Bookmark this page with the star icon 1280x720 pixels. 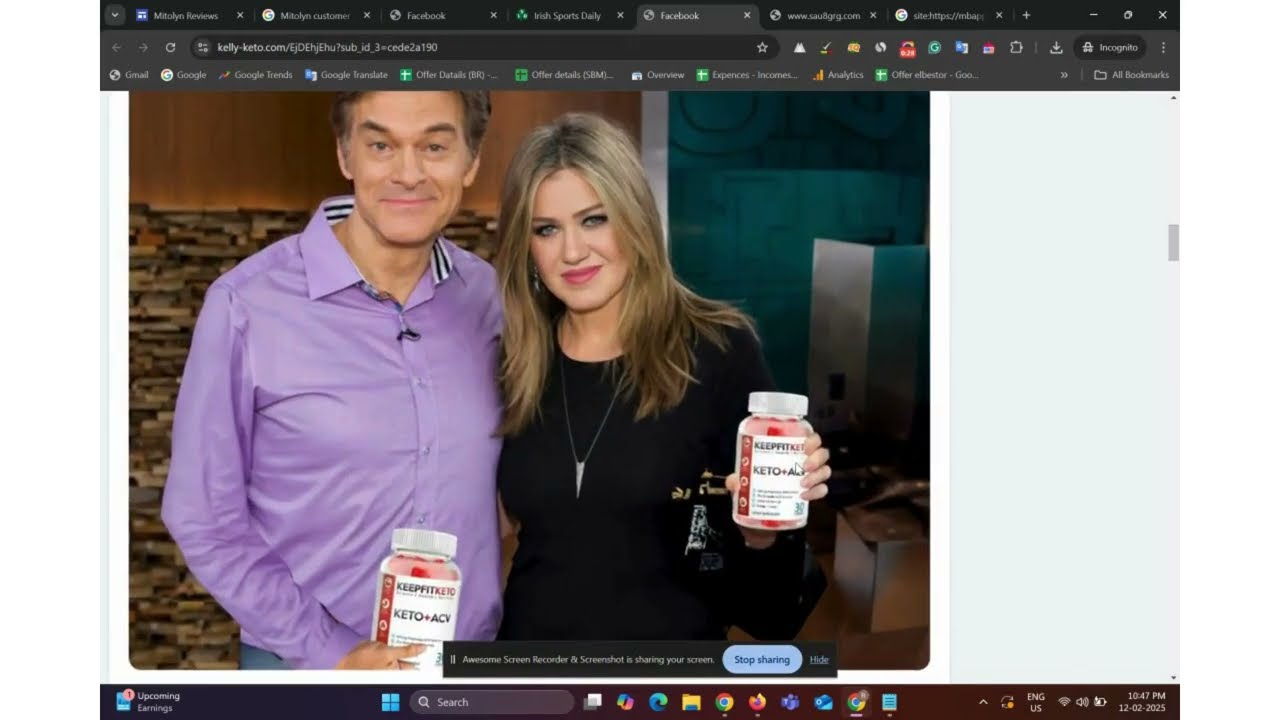tap(762, 47)
